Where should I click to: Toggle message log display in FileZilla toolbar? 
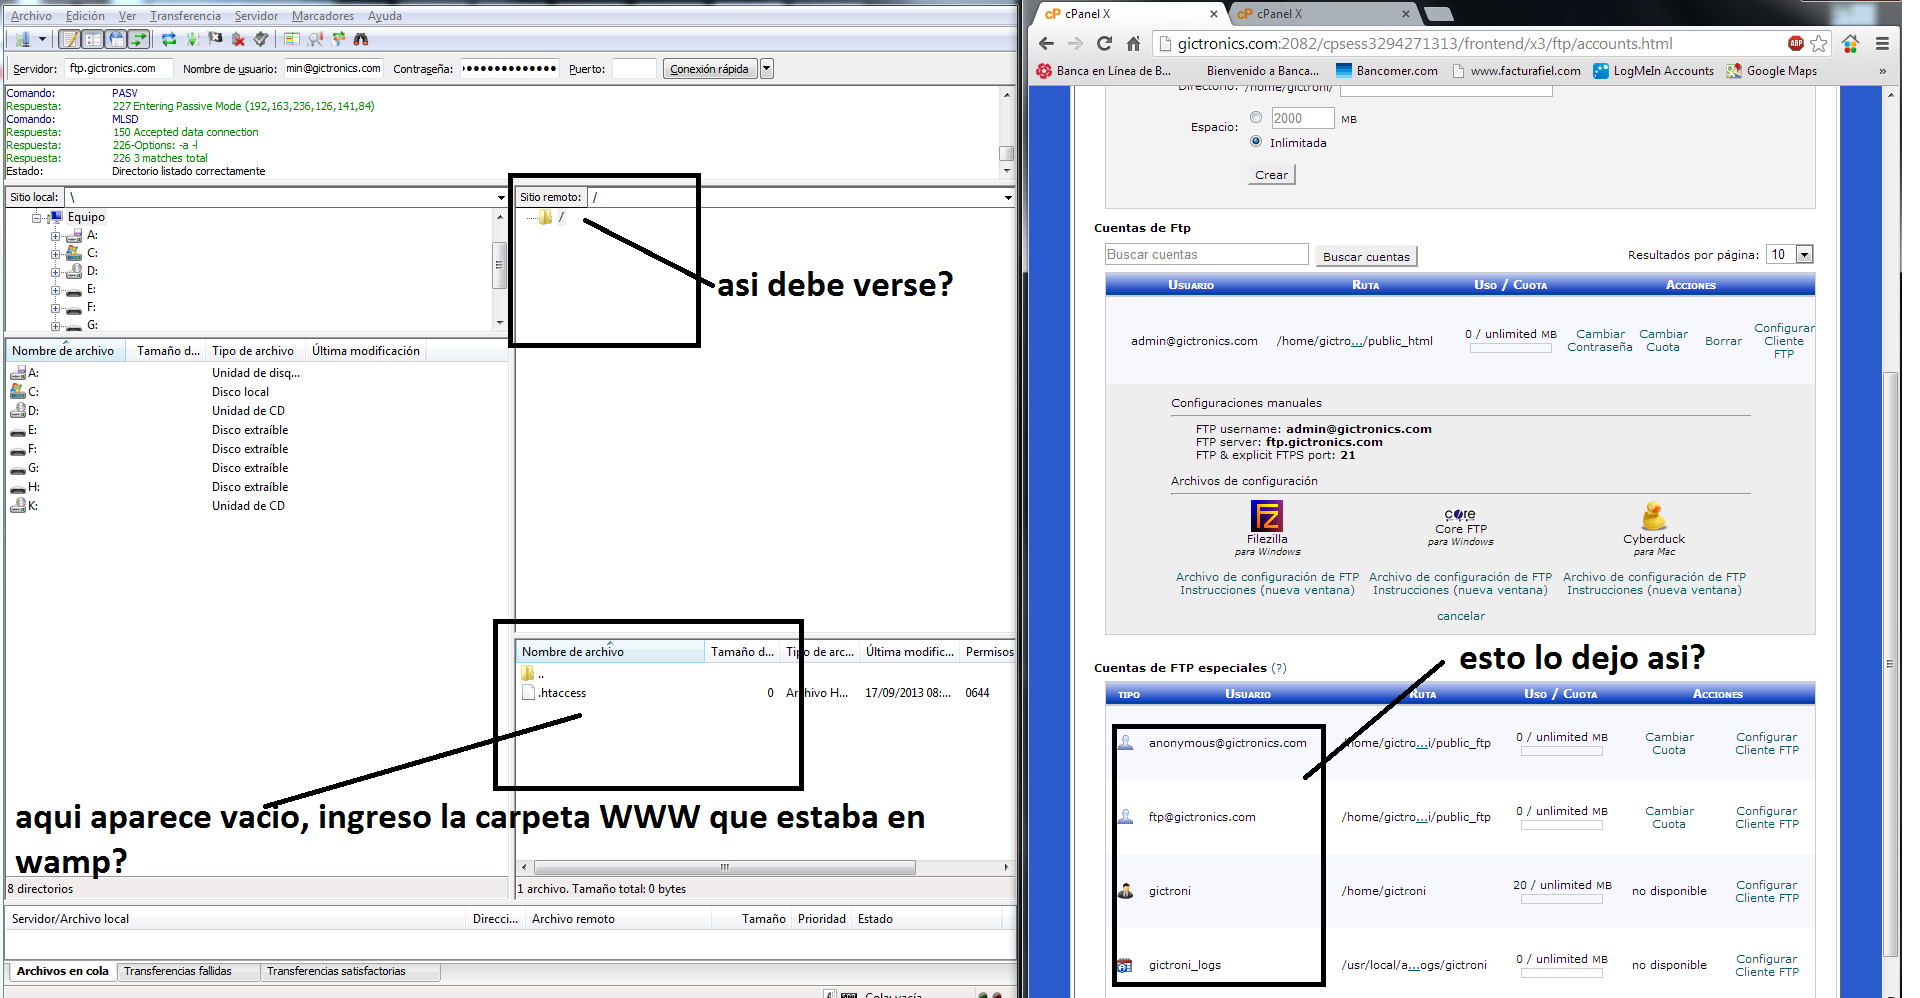pyautogui.click(x=70, y=39)
